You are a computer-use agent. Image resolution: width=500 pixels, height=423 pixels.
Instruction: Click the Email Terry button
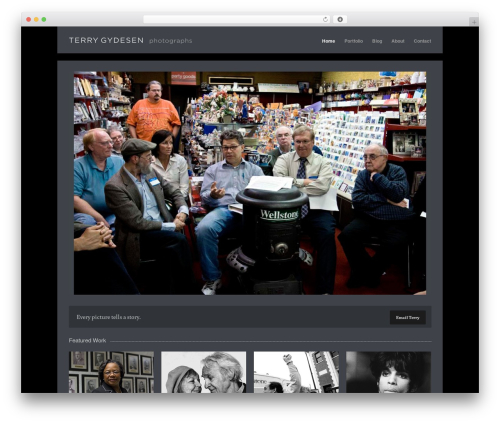[x=408, y=317]
